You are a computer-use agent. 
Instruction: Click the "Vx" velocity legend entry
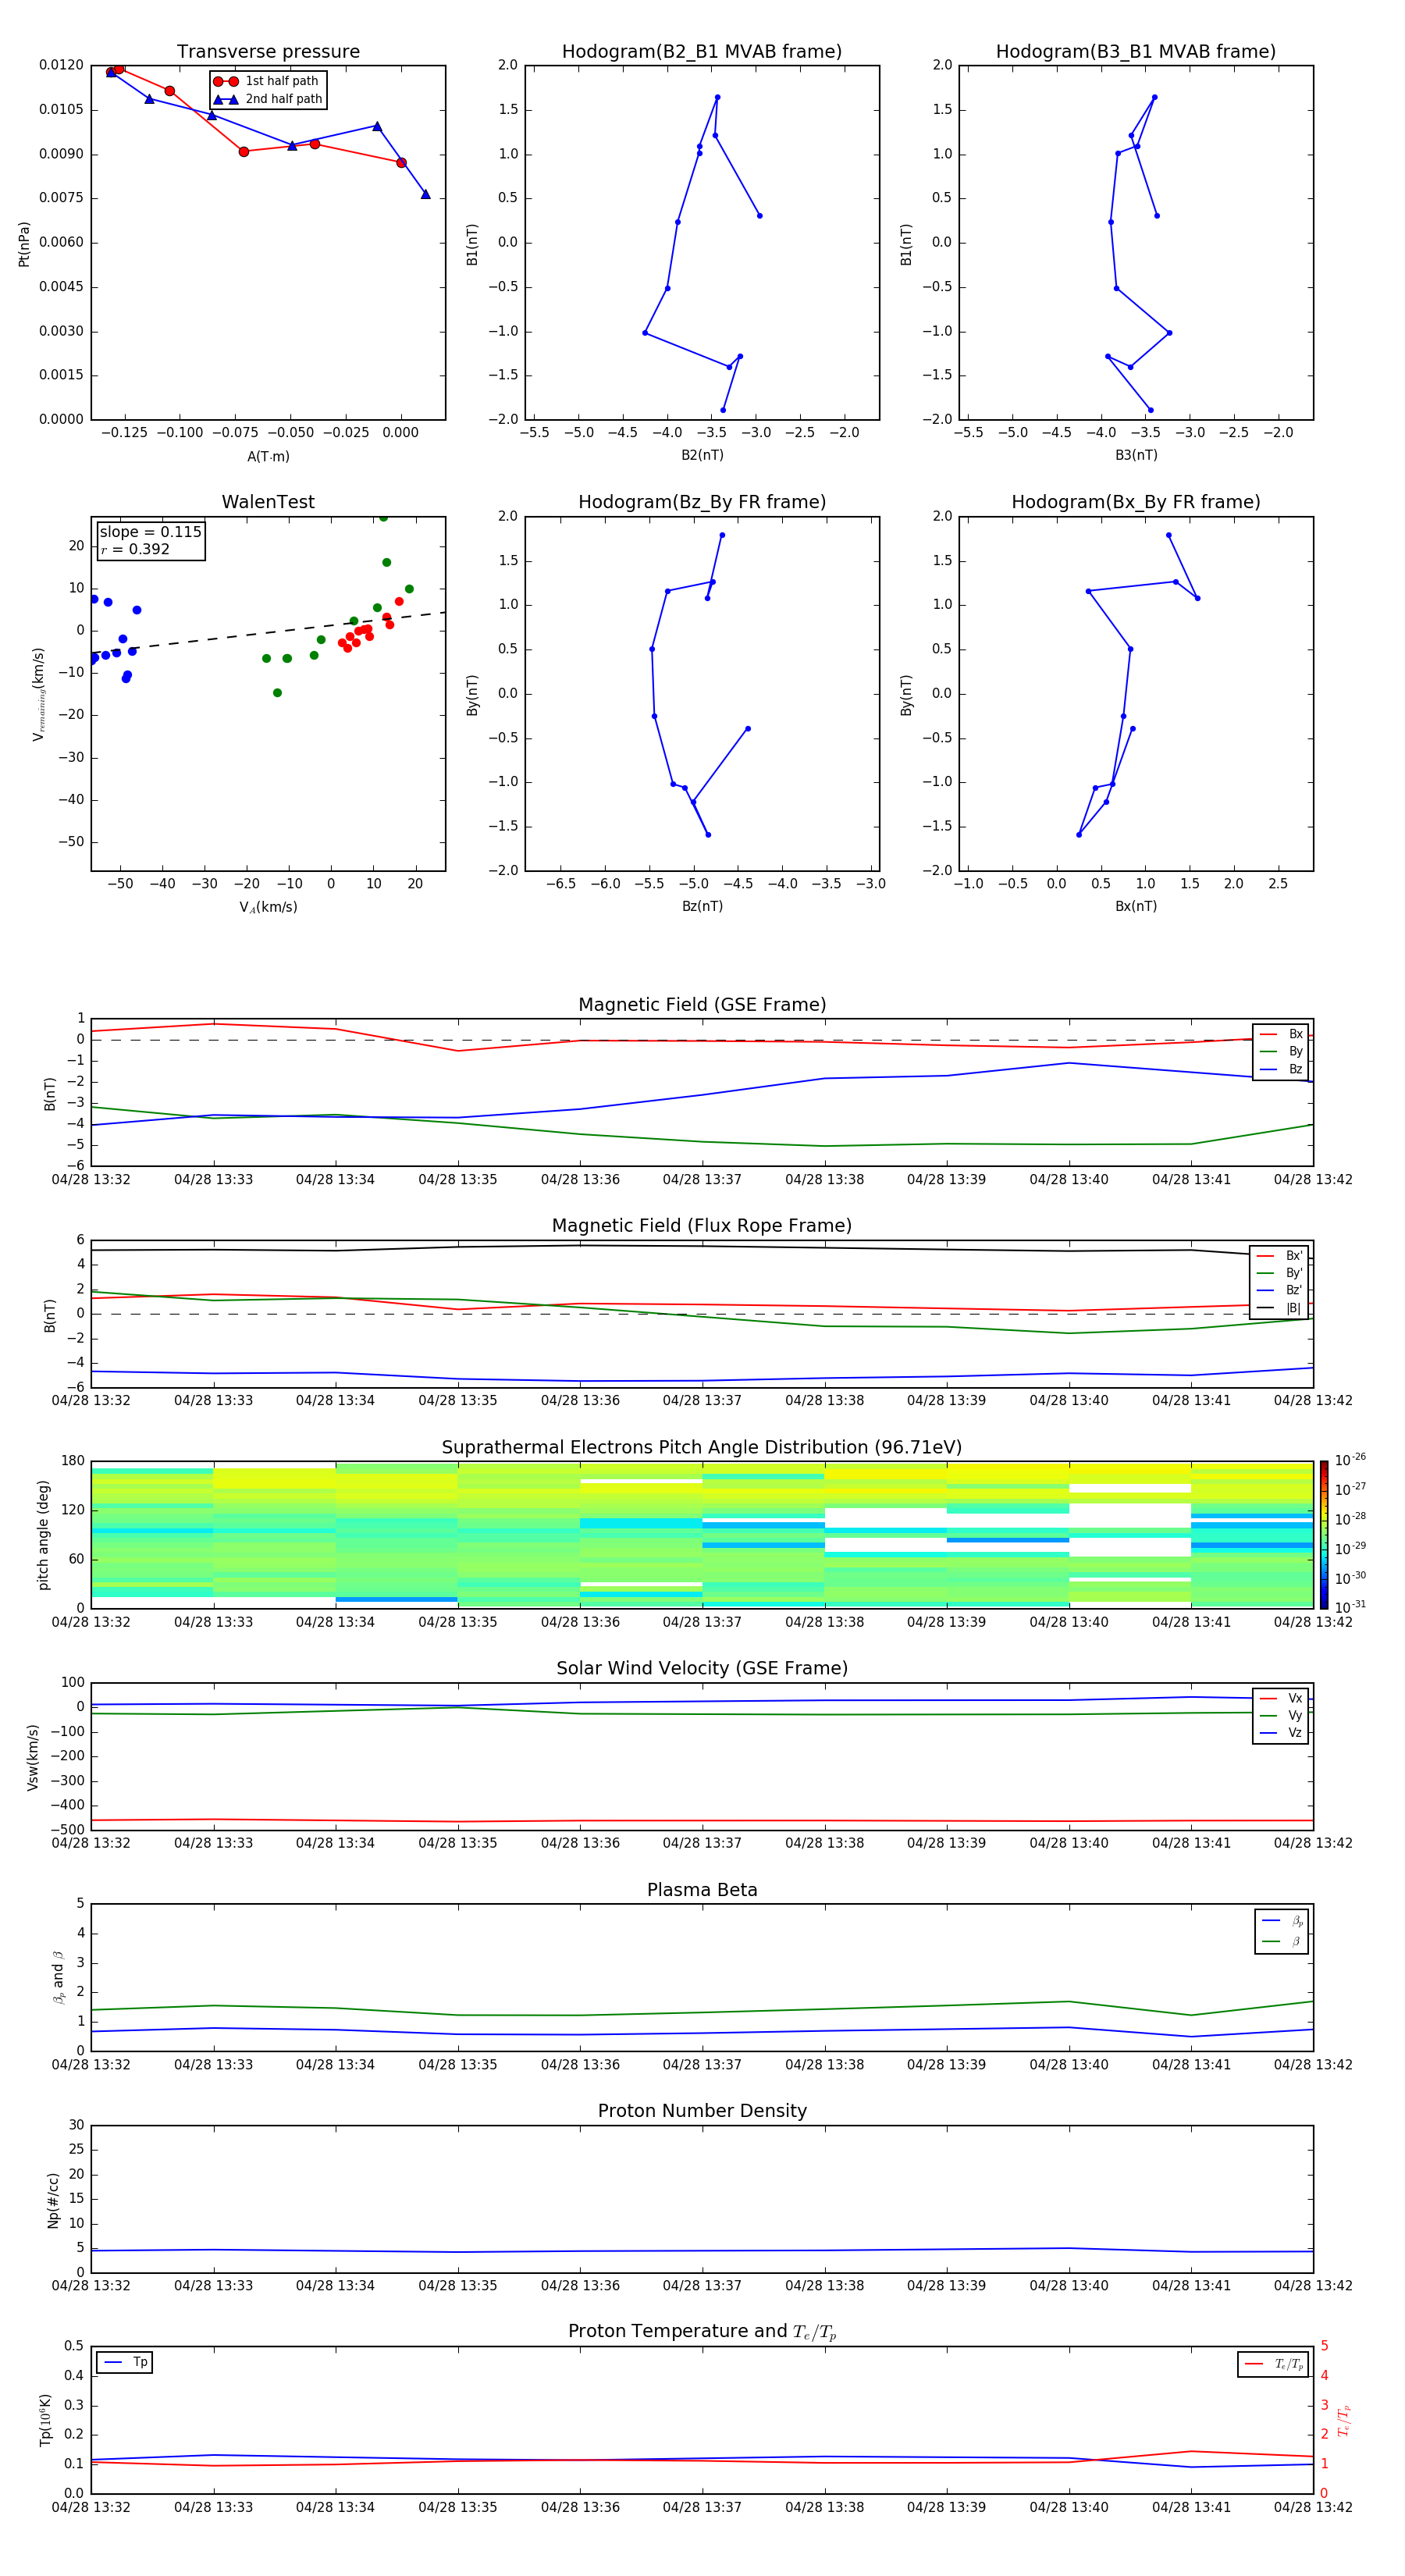click(x=1281, y=1698)
